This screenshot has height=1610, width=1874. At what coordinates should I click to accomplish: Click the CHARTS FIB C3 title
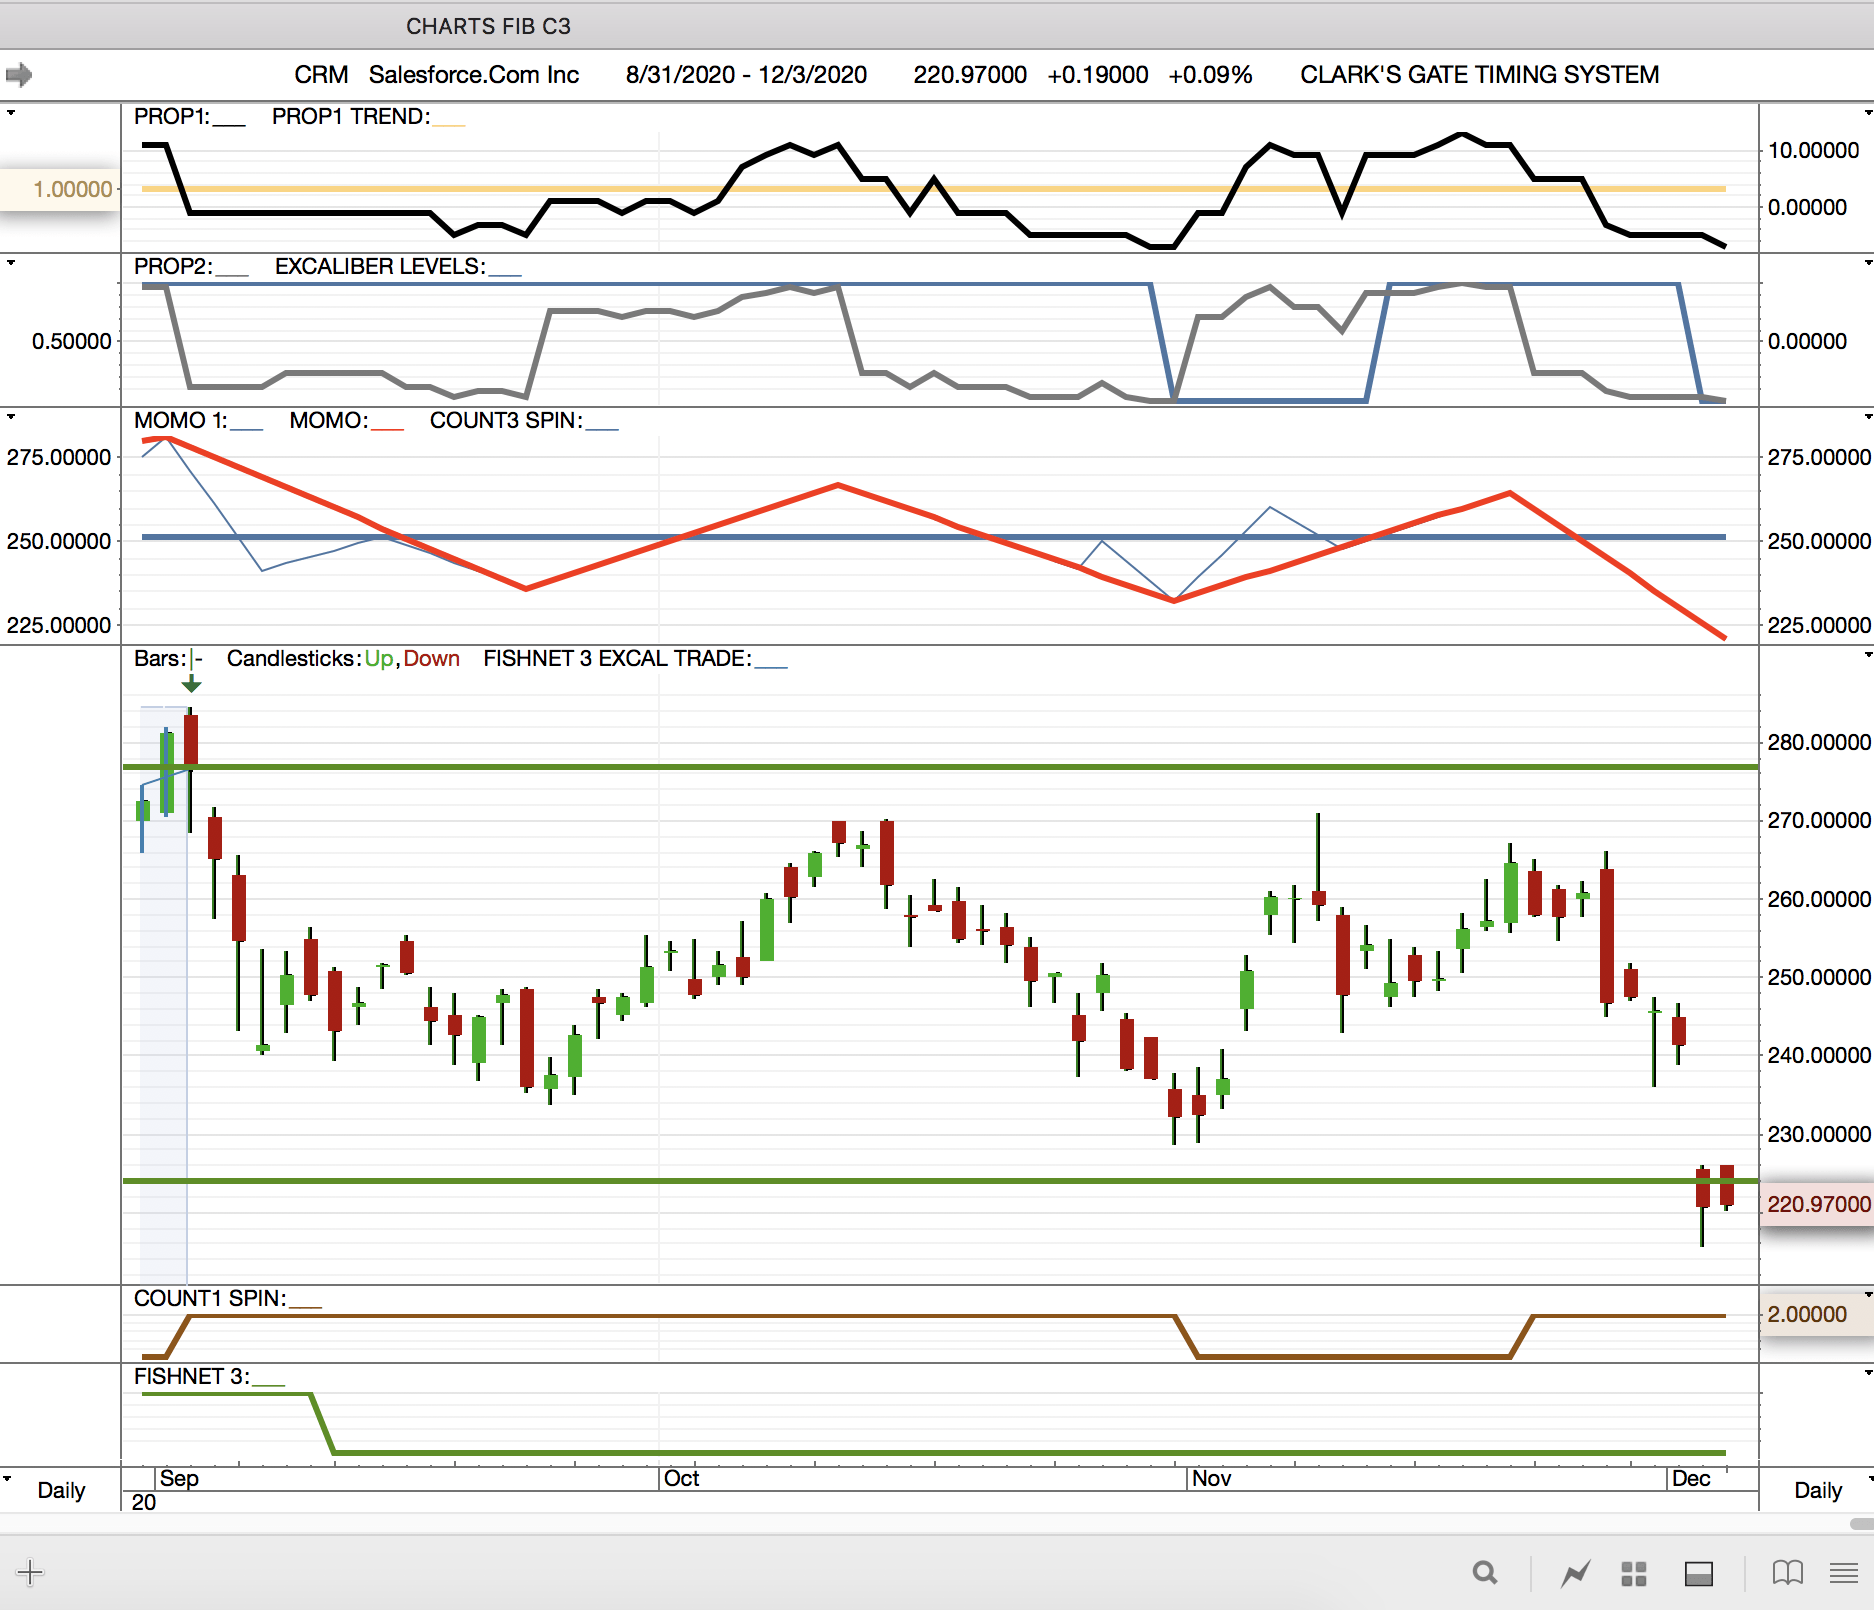(488, 26)
